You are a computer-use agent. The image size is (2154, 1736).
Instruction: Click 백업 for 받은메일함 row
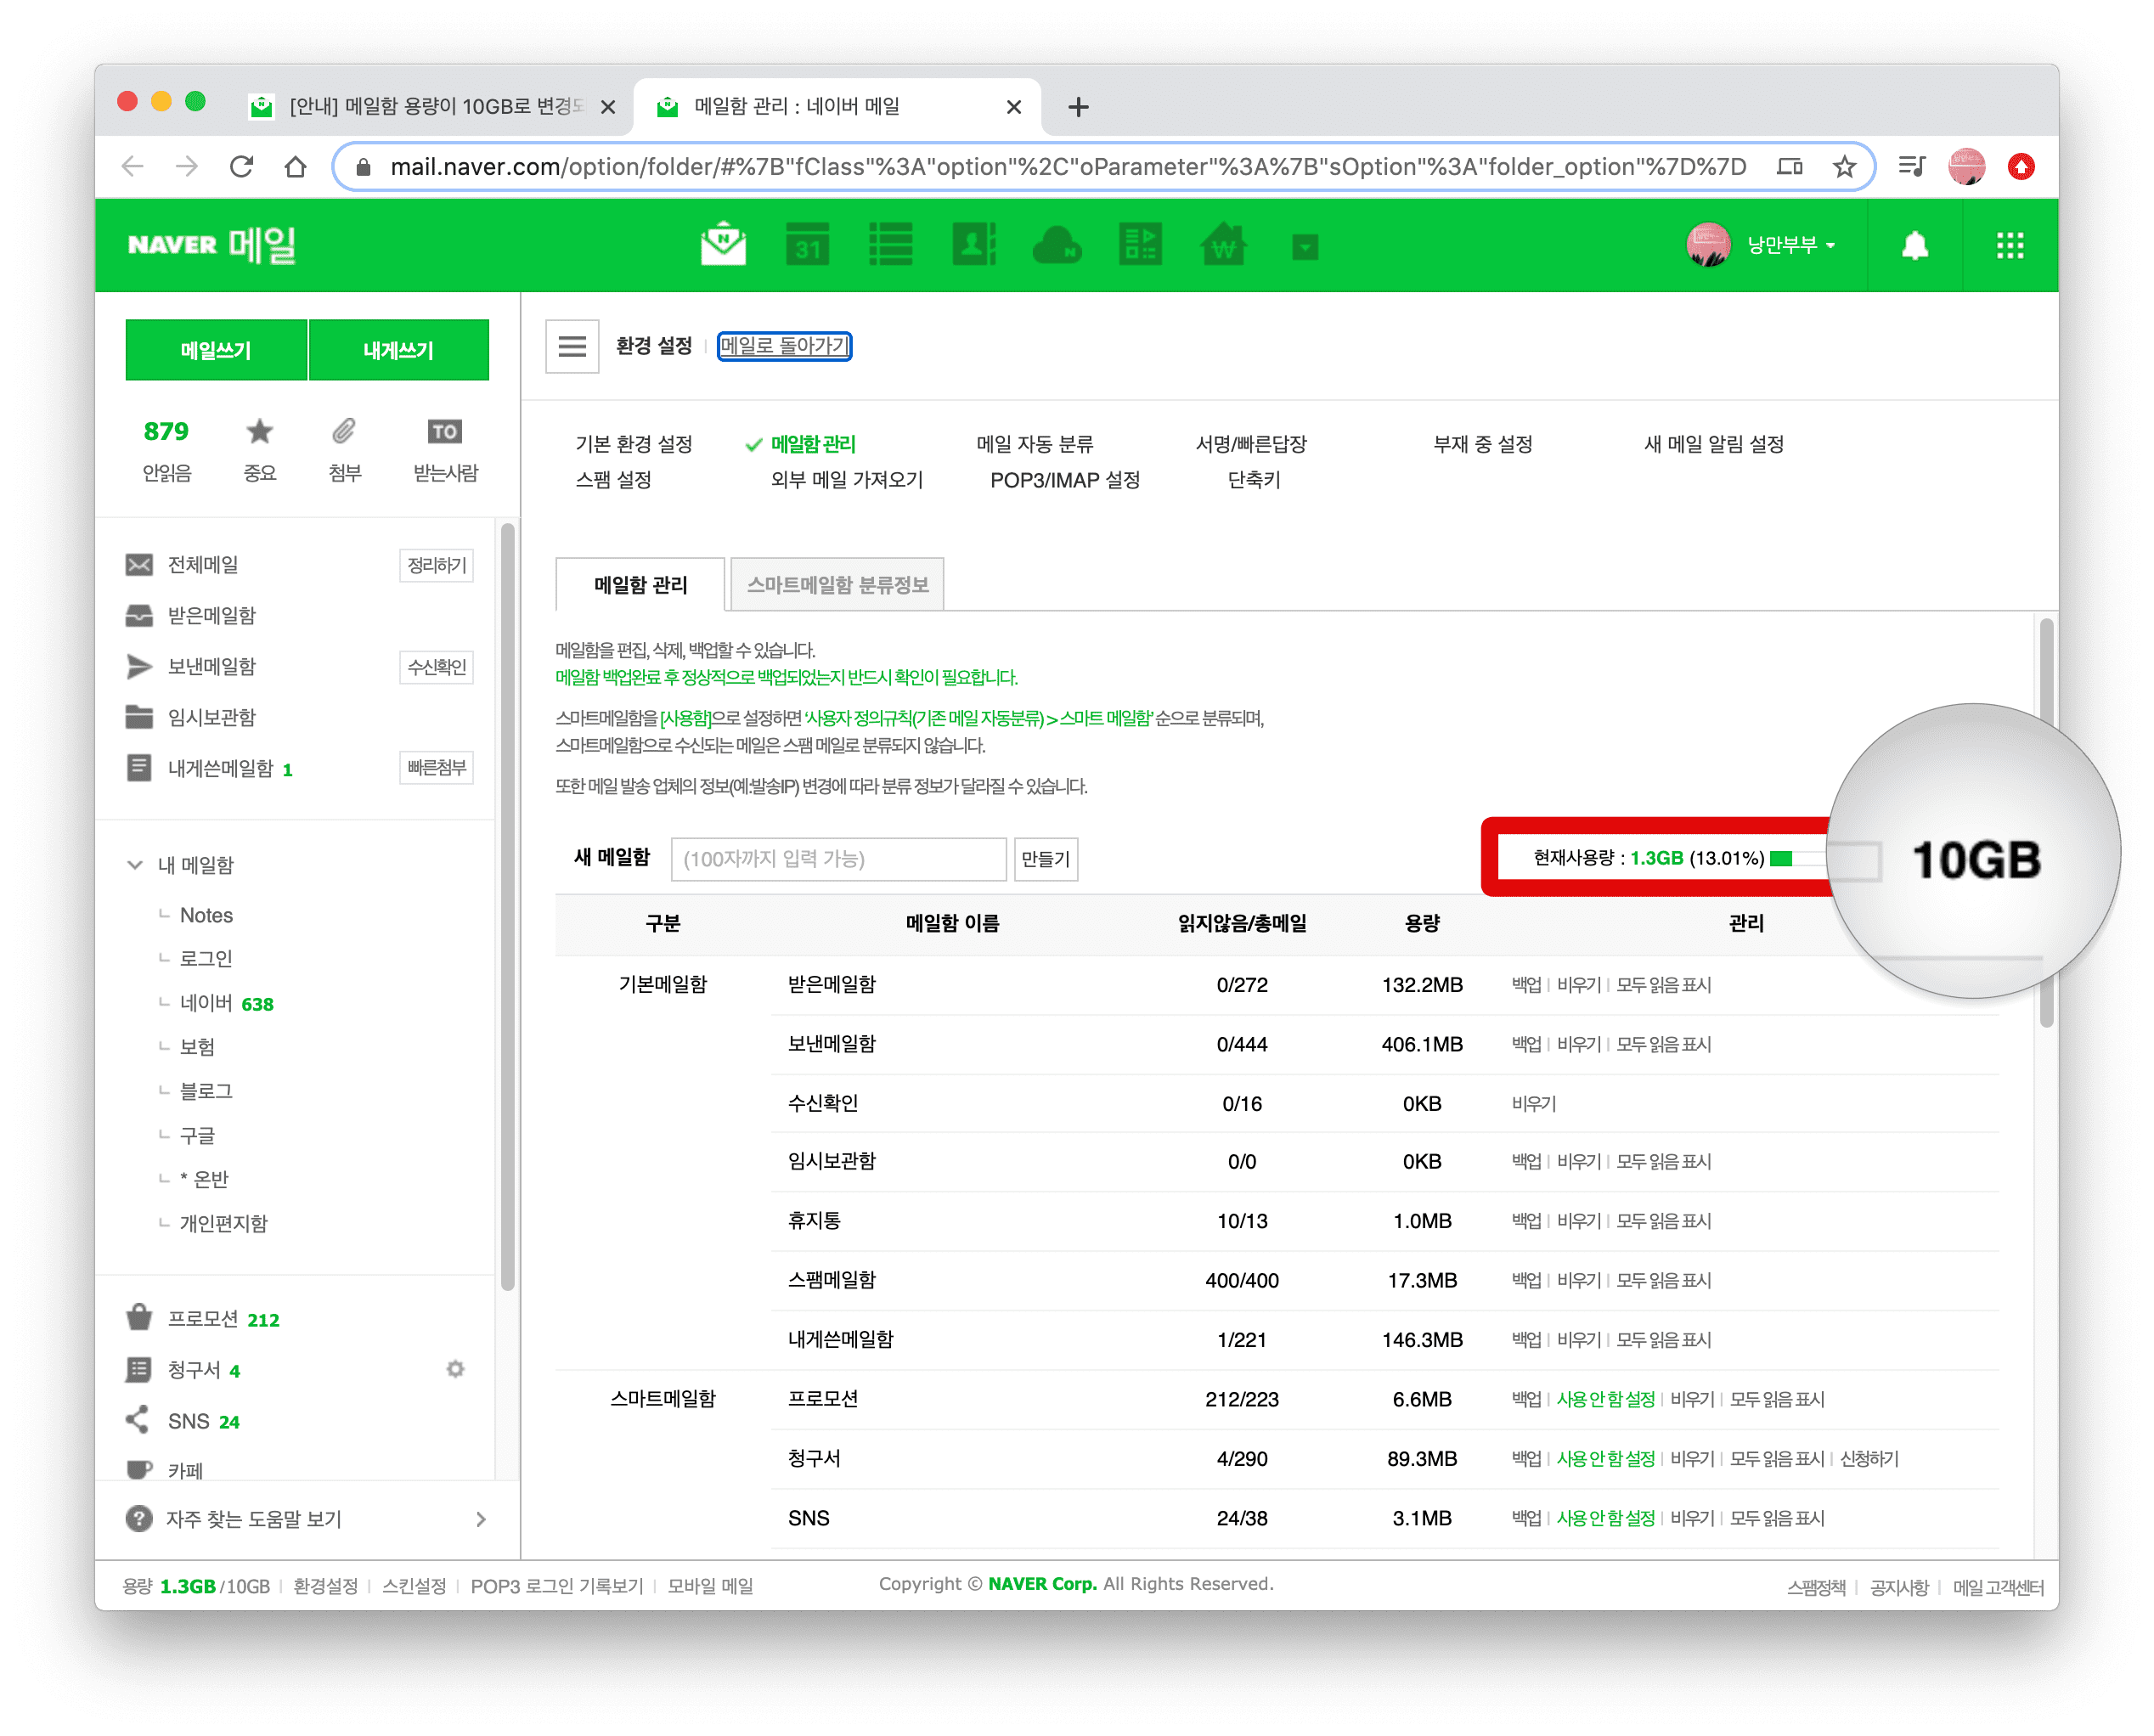tap(1526, 985)
